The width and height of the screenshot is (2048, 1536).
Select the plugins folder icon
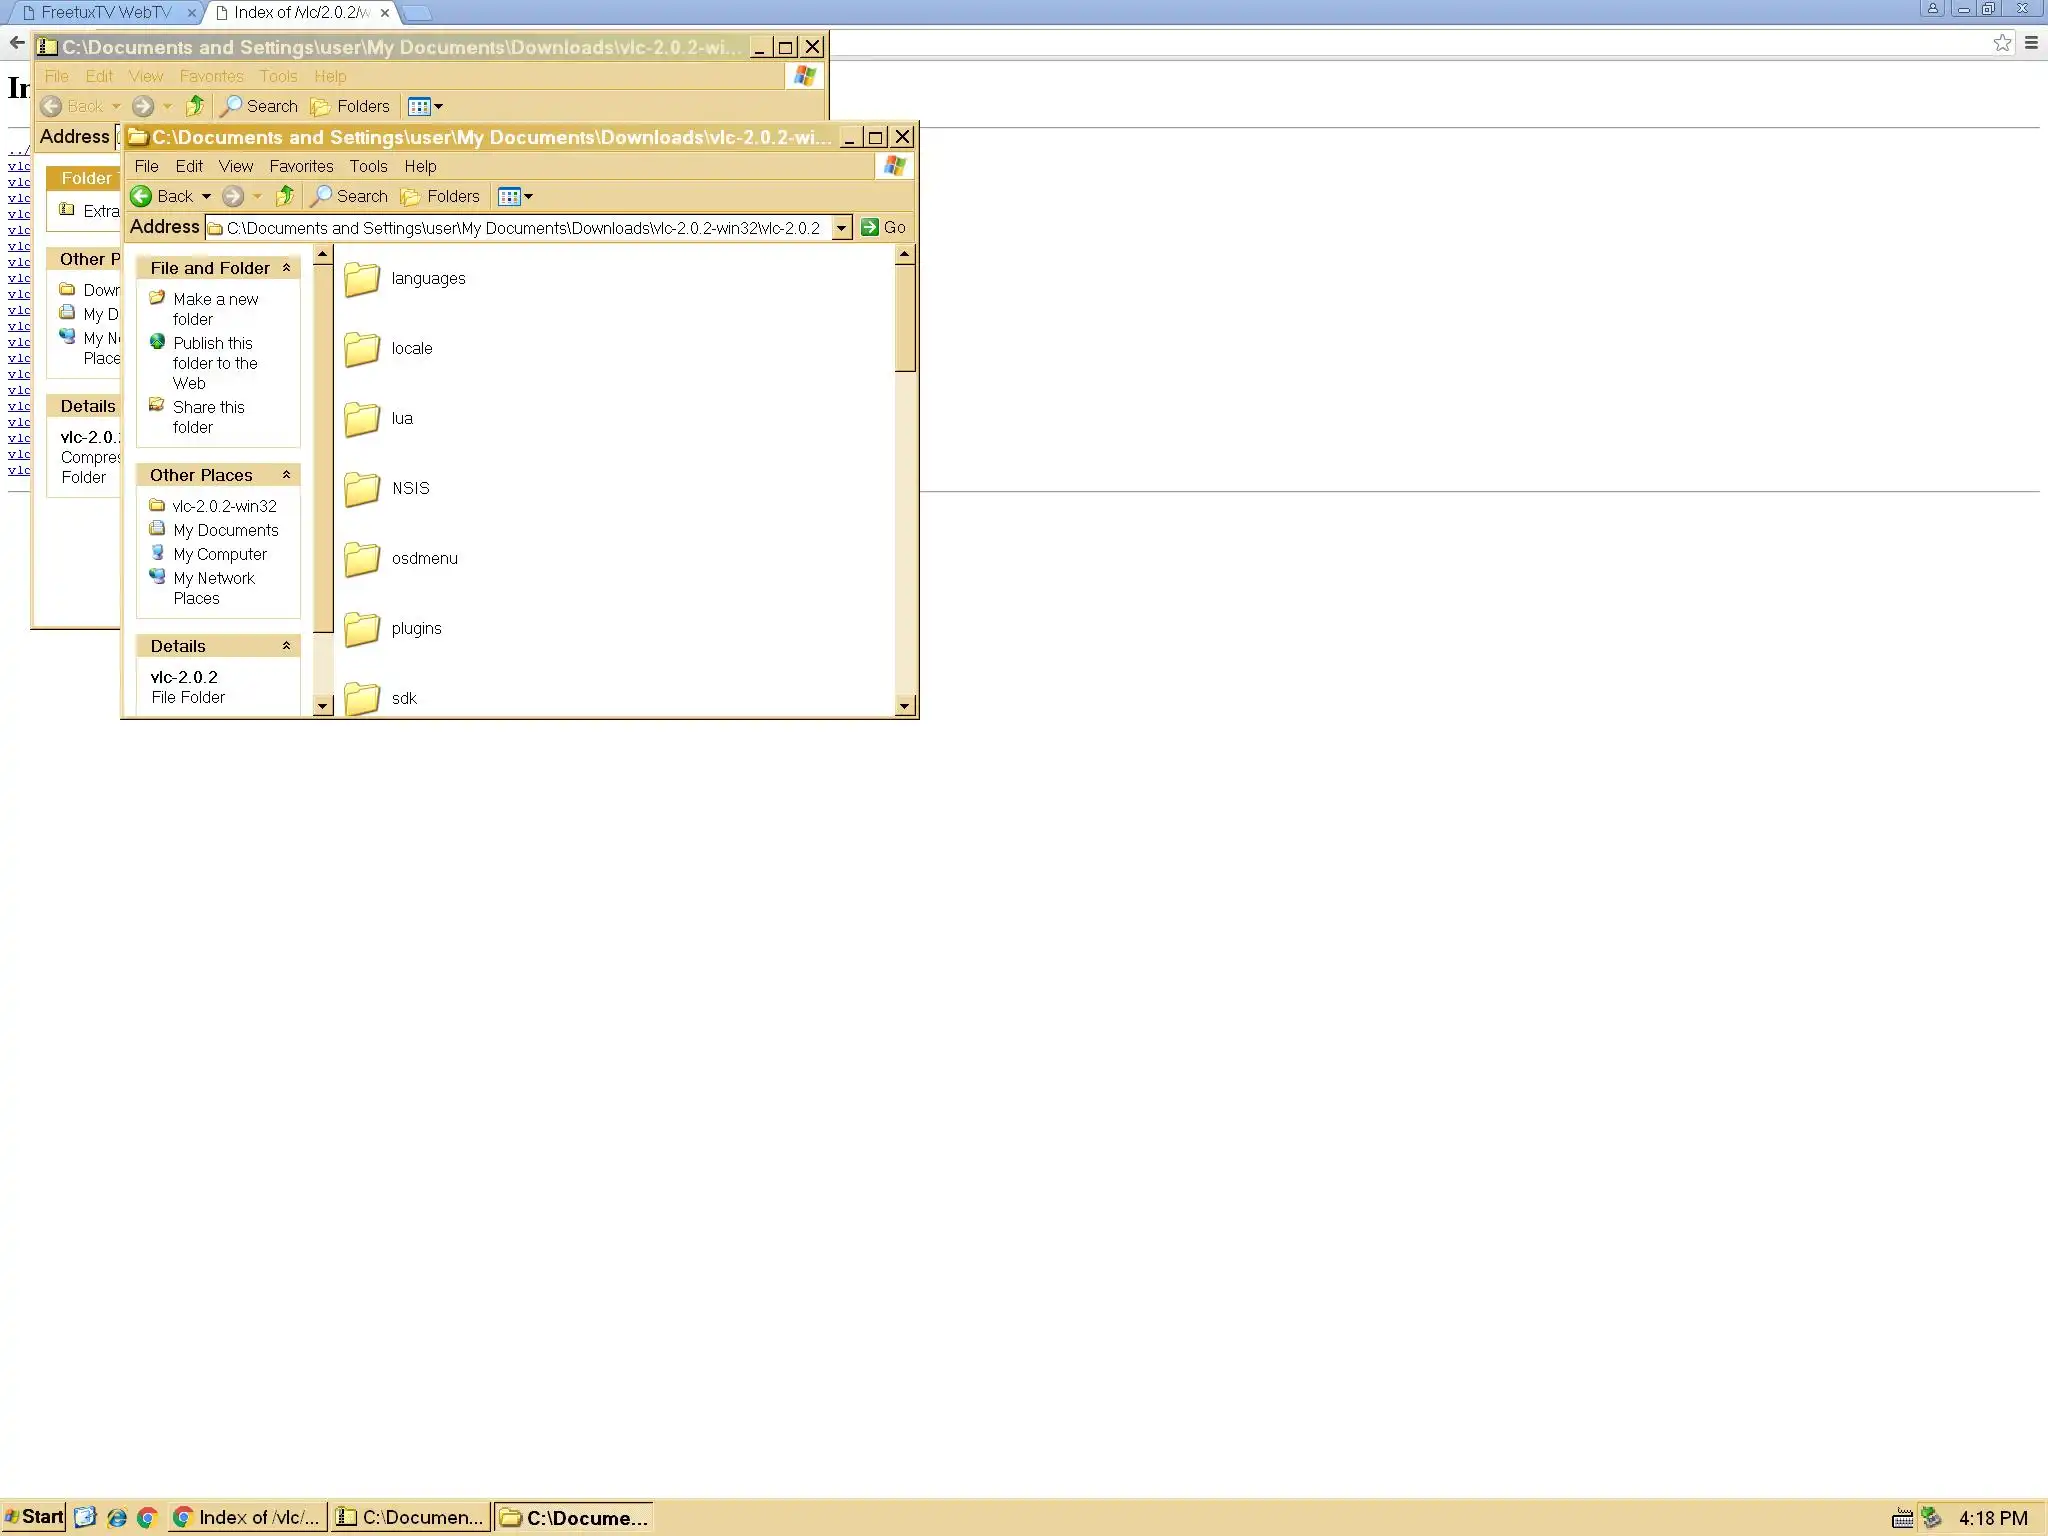pyautogui.click(x=362, y=629)
